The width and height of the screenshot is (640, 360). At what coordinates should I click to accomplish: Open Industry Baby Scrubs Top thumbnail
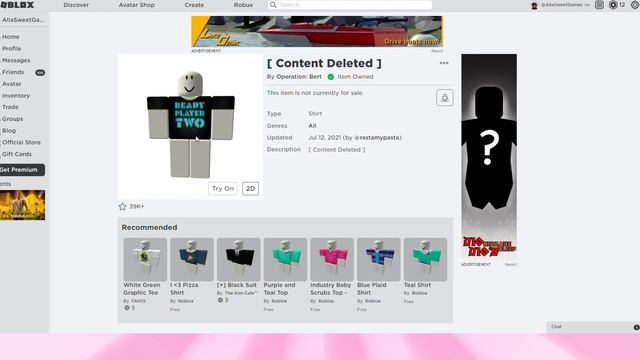pos(332,259)
